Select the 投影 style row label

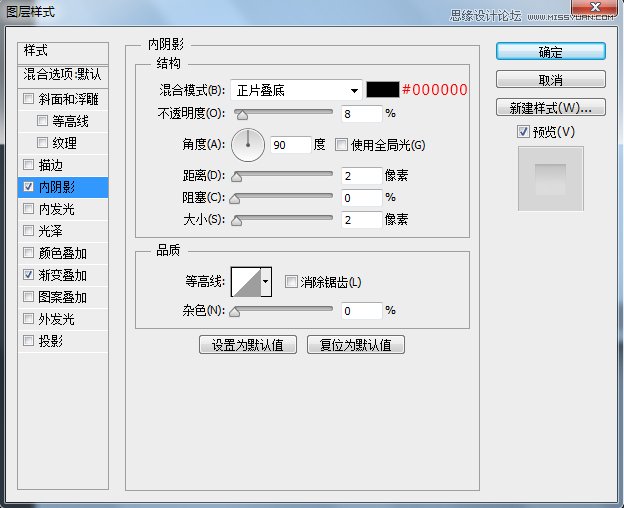point(51,341)
